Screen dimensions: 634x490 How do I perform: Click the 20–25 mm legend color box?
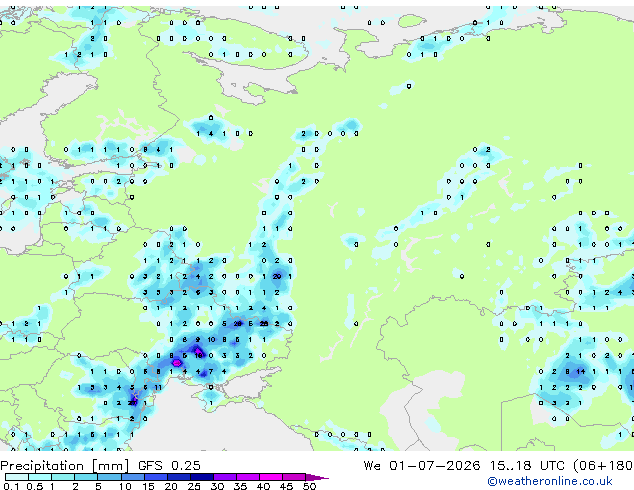click(x=179, y=477)
